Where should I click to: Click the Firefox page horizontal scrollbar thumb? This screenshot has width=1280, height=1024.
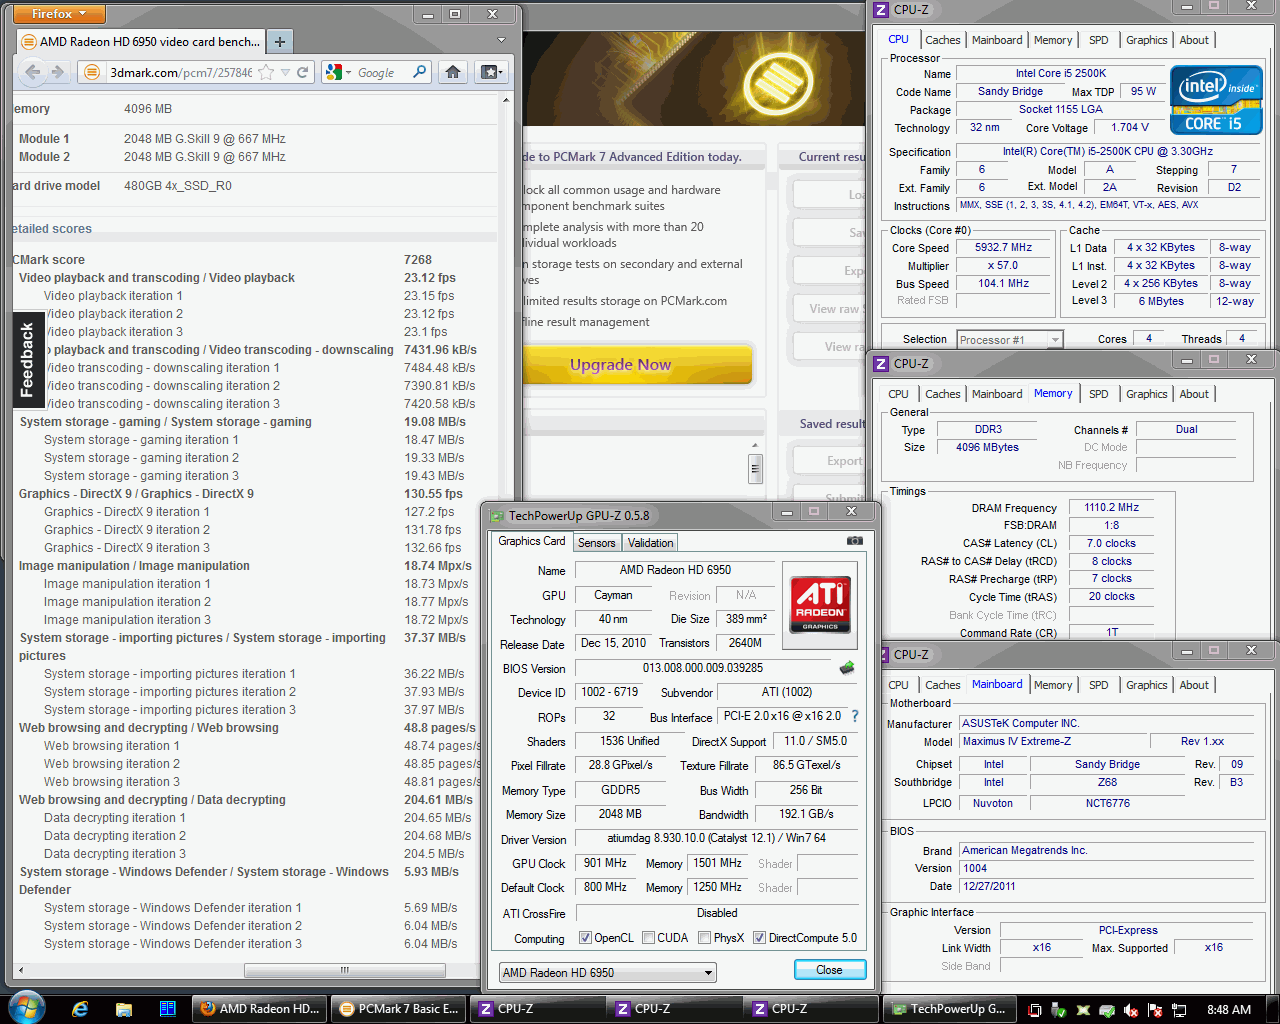344,970
